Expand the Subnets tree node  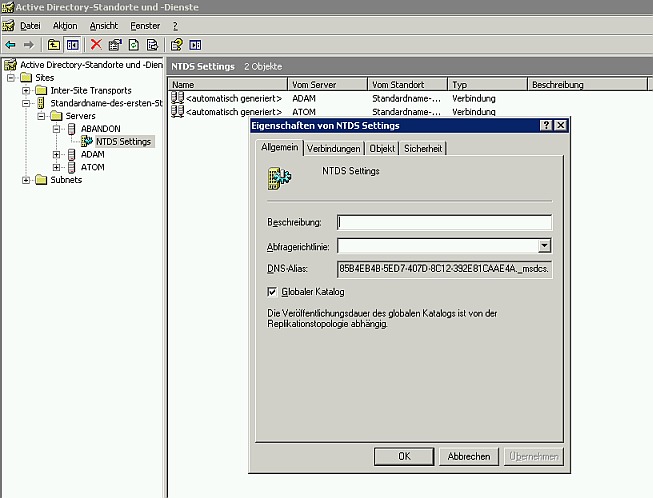click(26, 180)
